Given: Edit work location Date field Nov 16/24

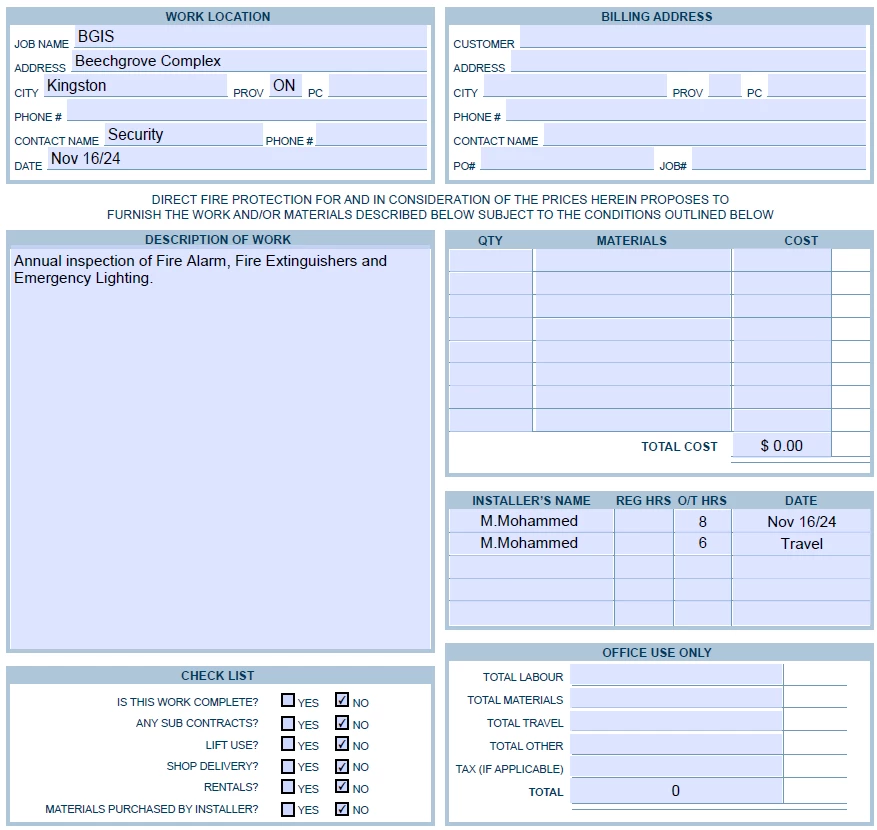Looking at the screenshot, I should tap(237, 158).
